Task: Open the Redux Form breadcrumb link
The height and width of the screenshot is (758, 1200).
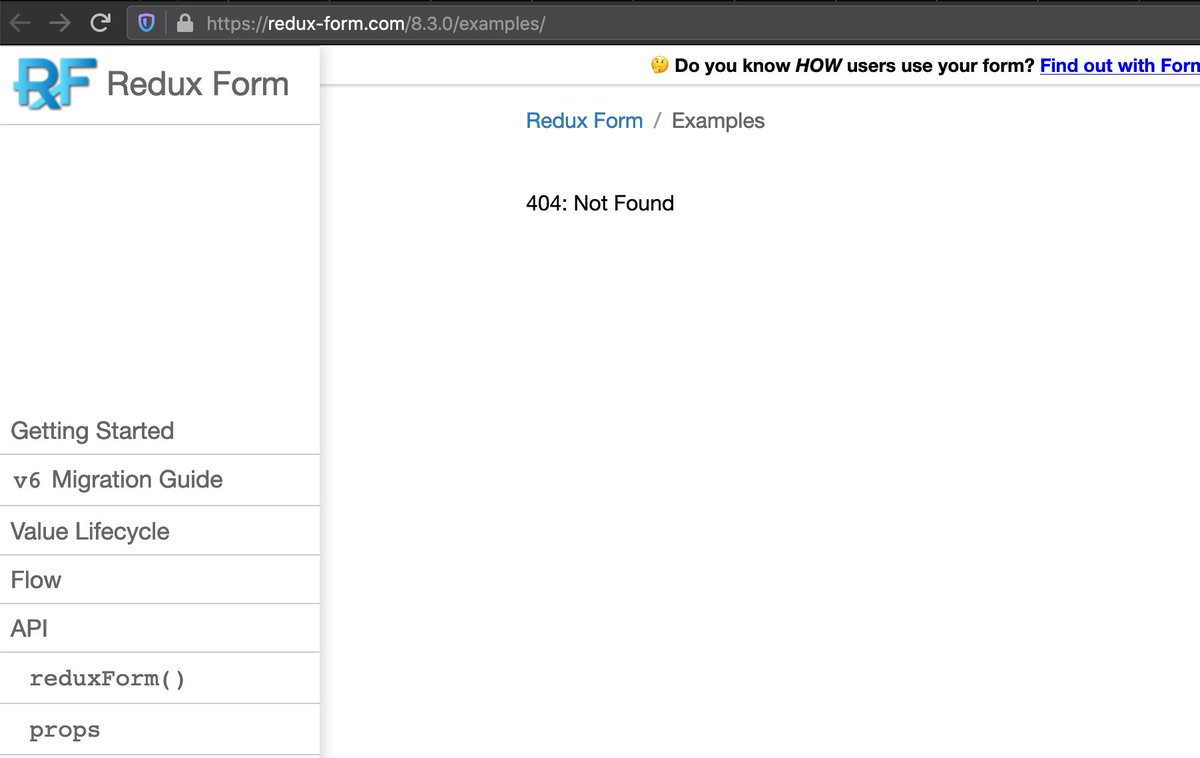Action: [585, 121]
